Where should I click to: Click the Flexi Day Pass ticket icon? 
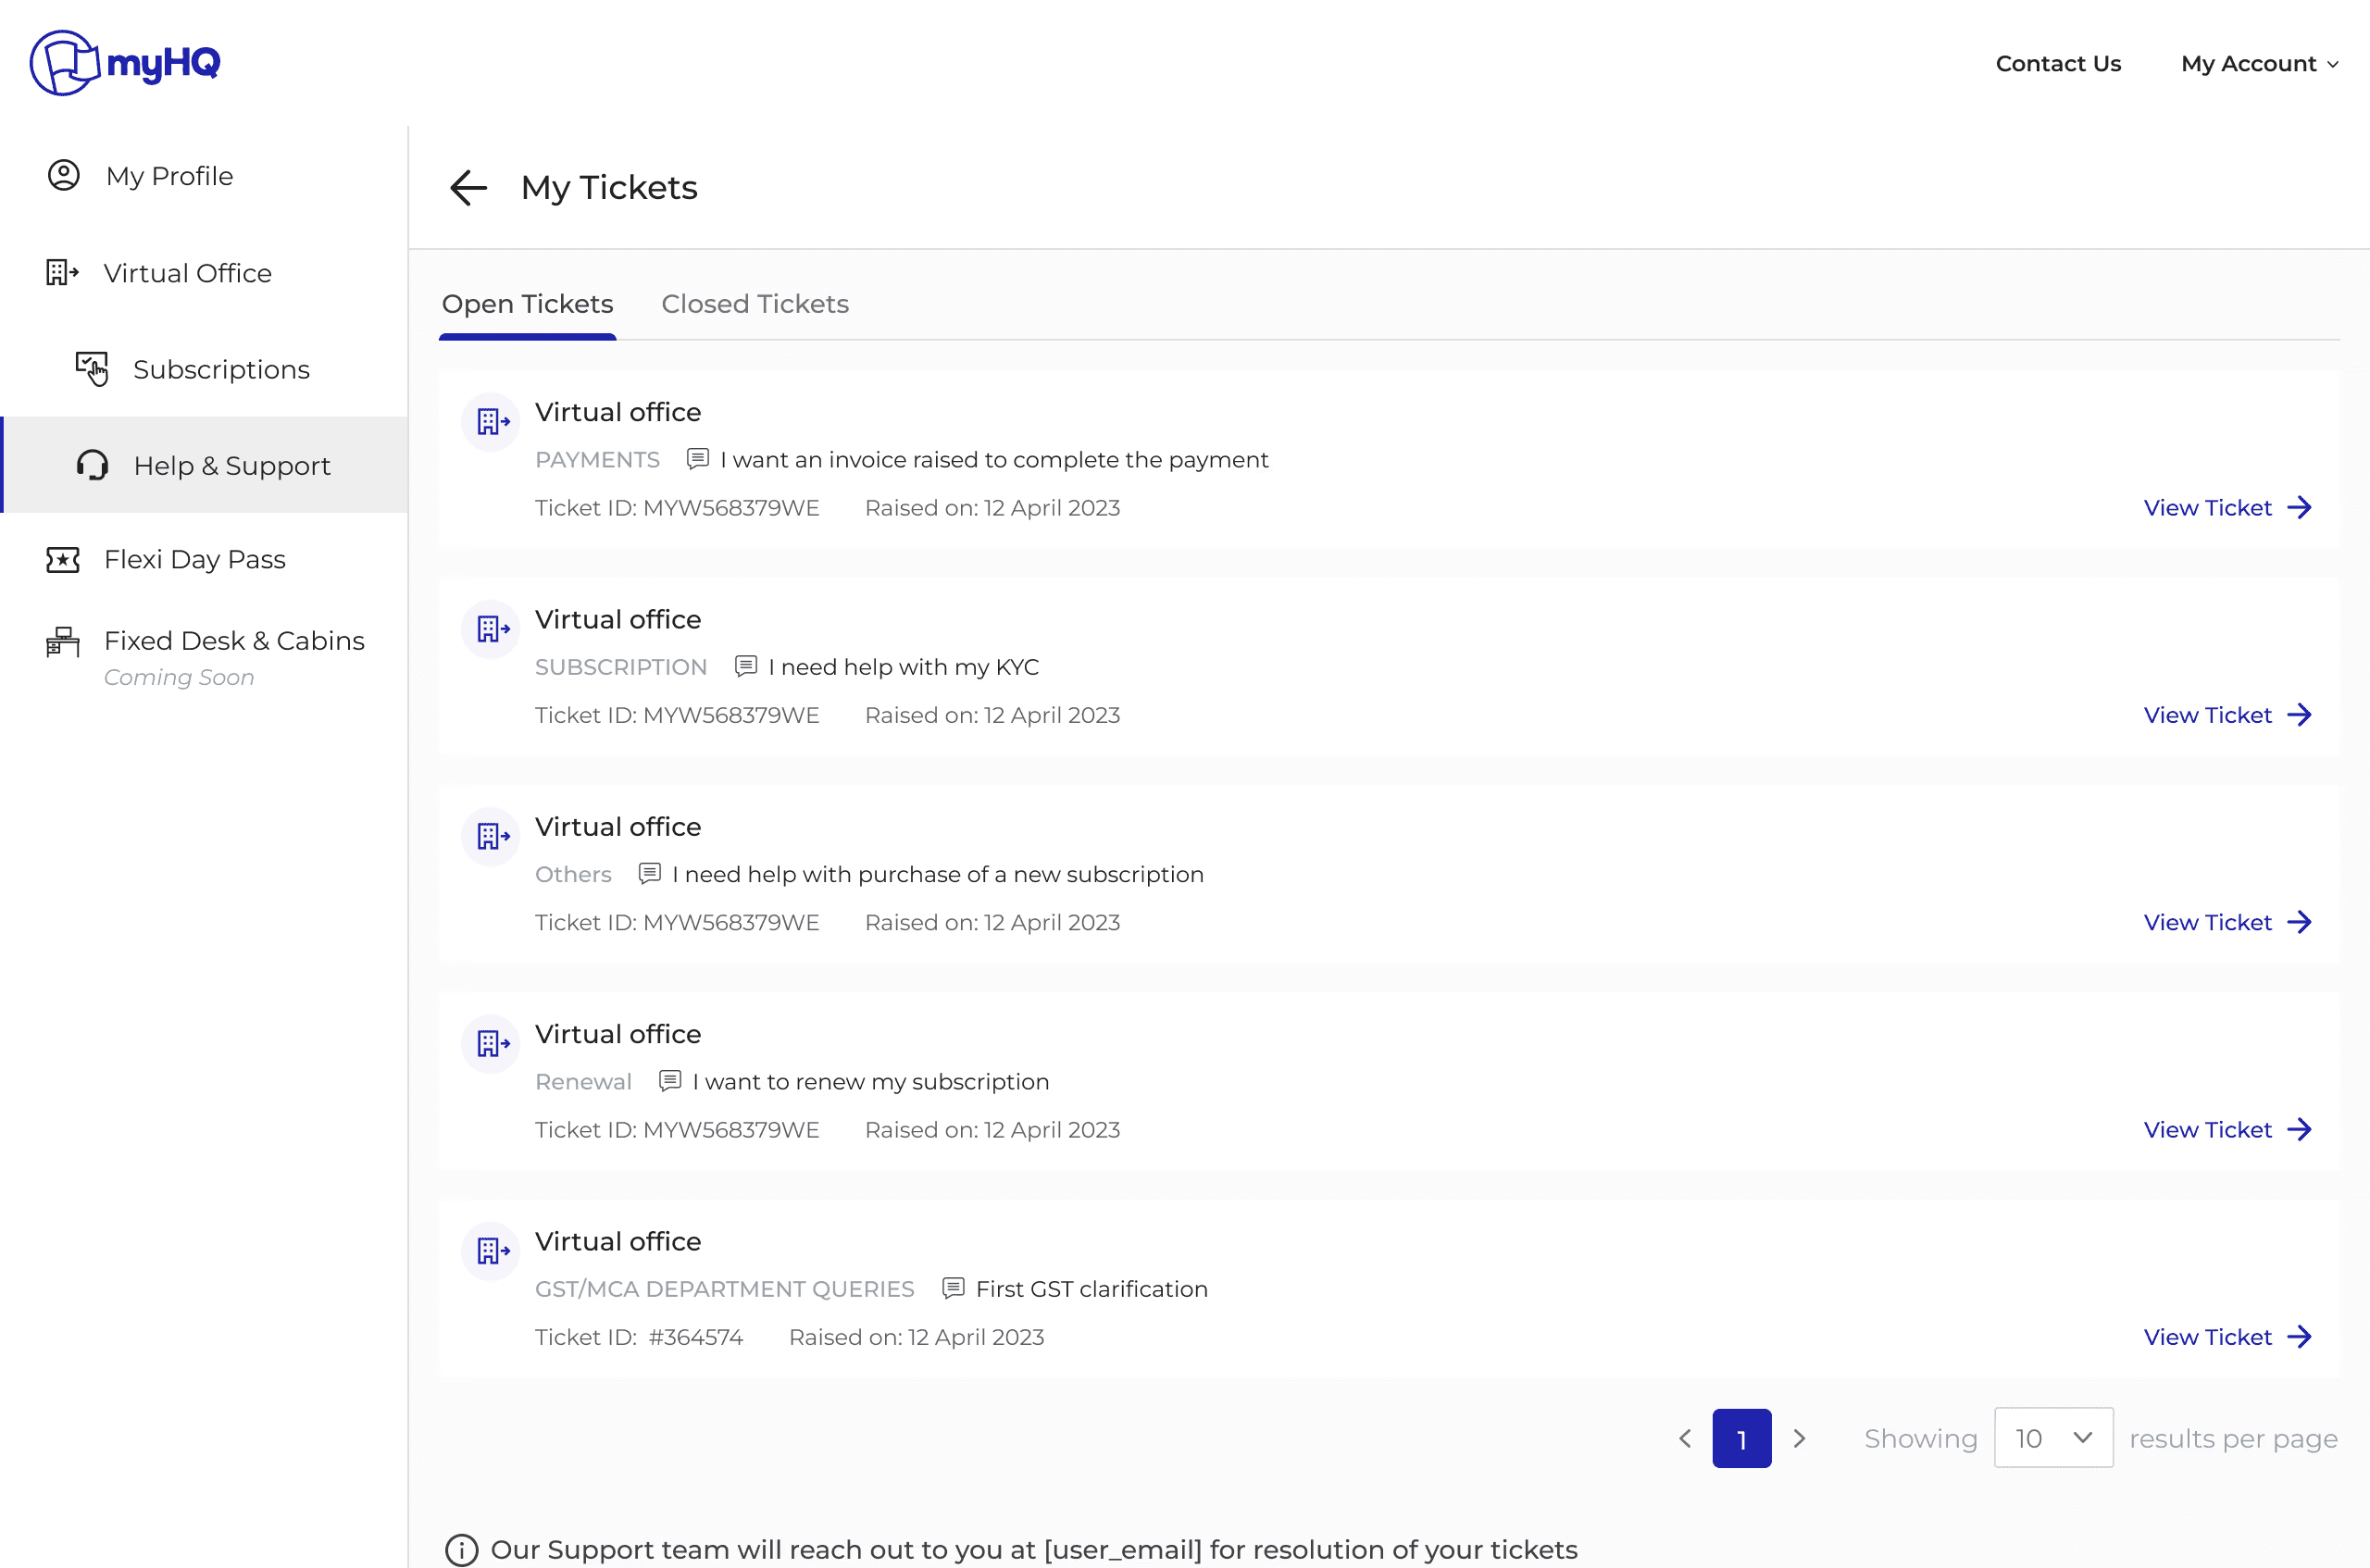click(x=62, y=559)
